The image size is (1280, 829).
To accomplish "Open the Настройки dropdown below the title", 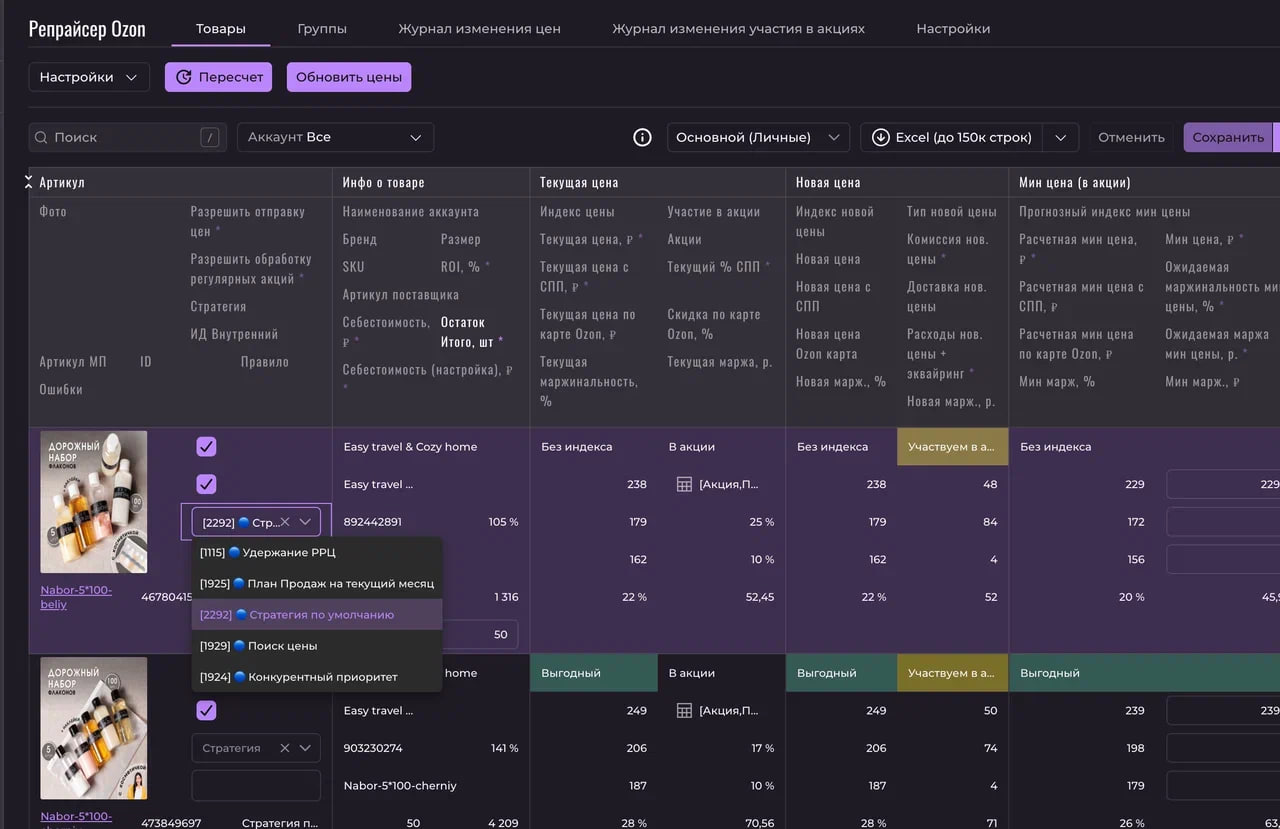I will [x=89, y=77].
